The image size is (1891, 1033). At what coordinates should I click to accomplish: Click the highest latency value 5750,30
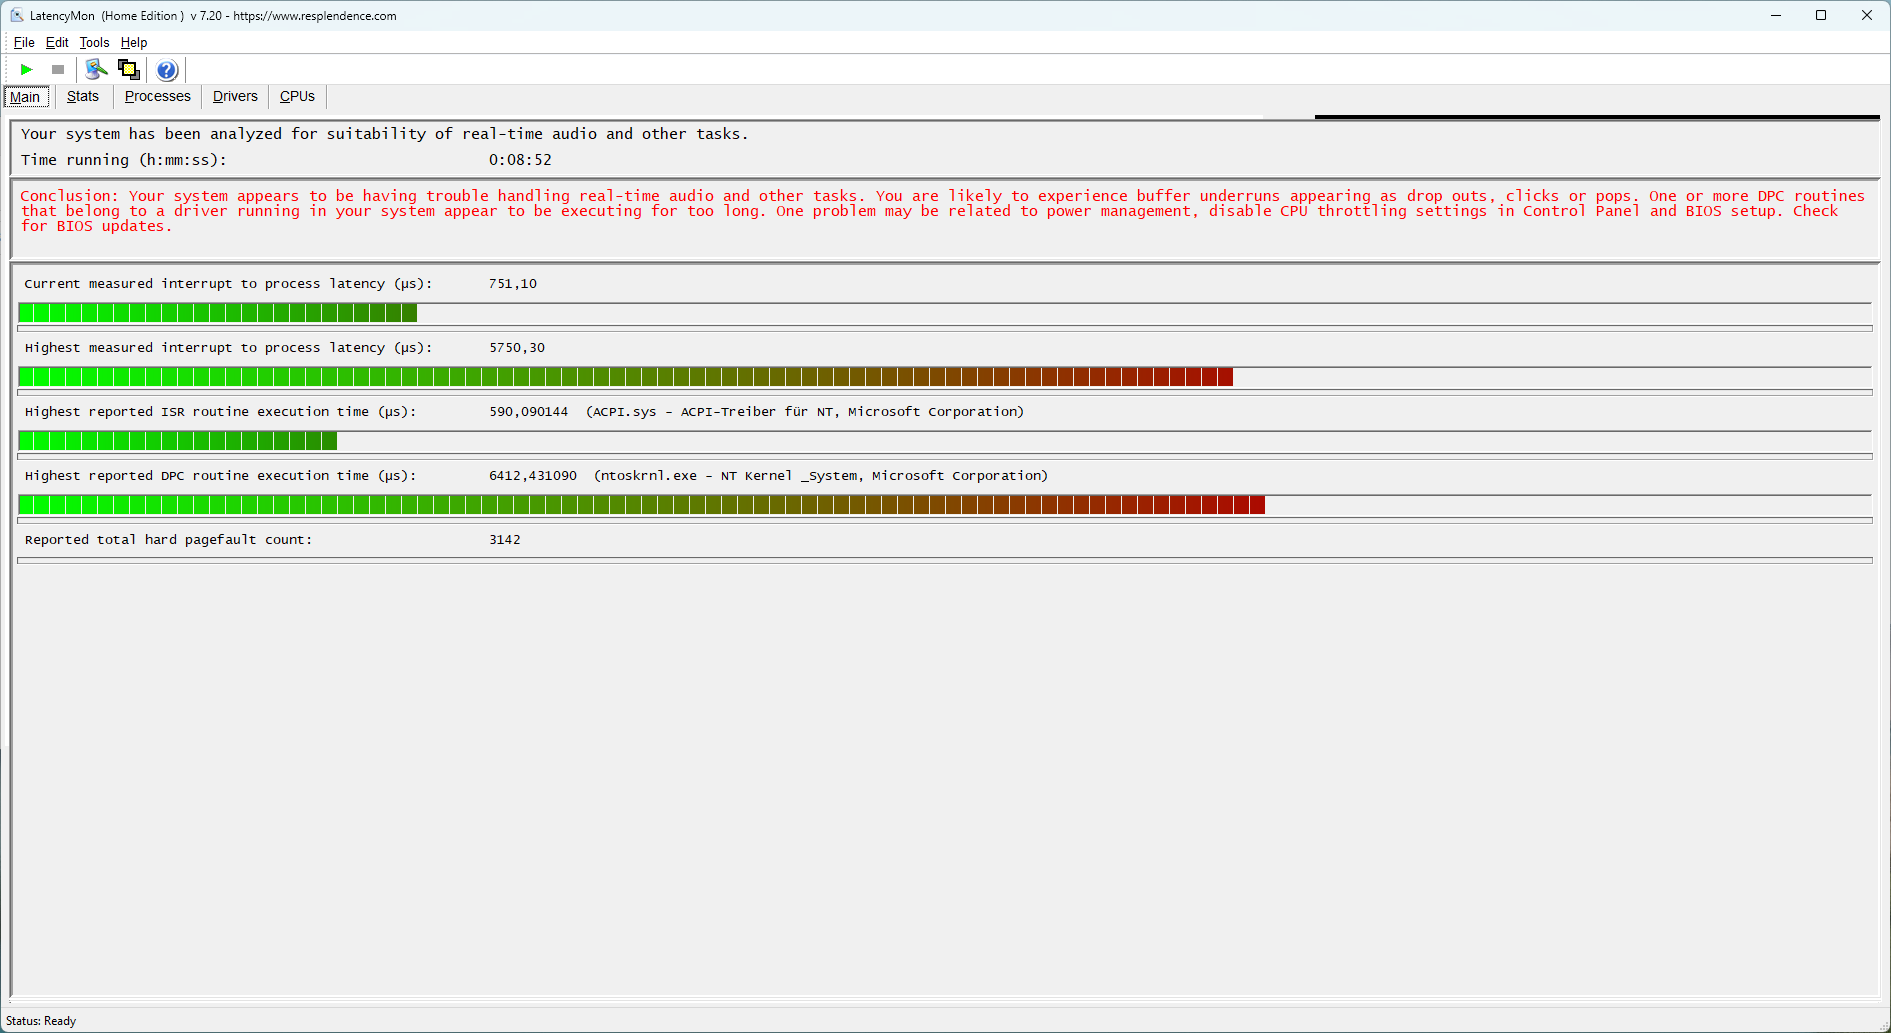coord(517,348)
